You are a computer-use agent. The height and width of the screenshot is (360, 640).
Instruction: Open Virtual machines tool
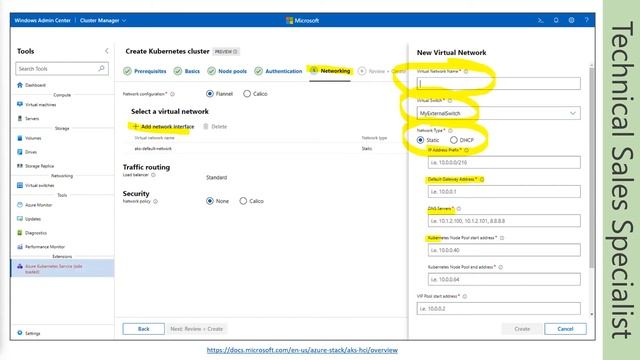(x=37, y=104)
